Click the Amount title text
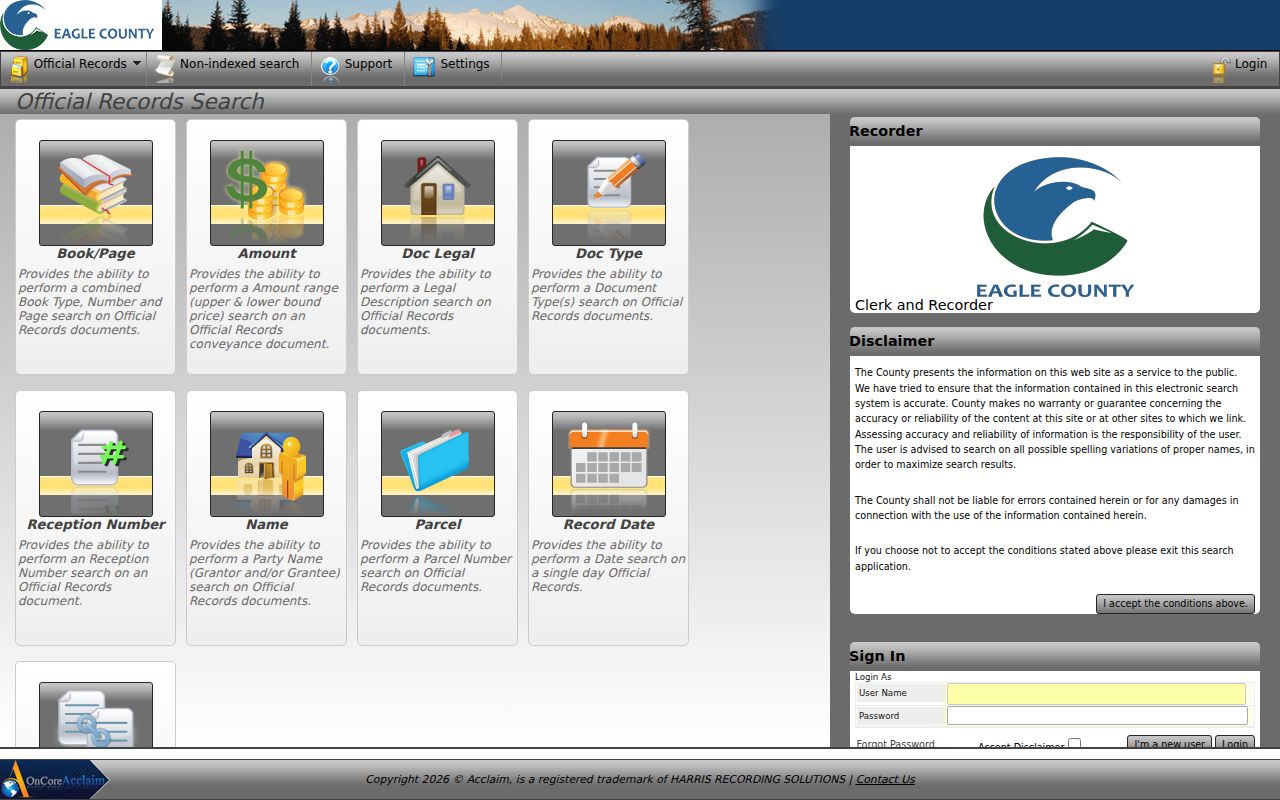Screen dimensions: 1280x800 click(x=267, y=254)
